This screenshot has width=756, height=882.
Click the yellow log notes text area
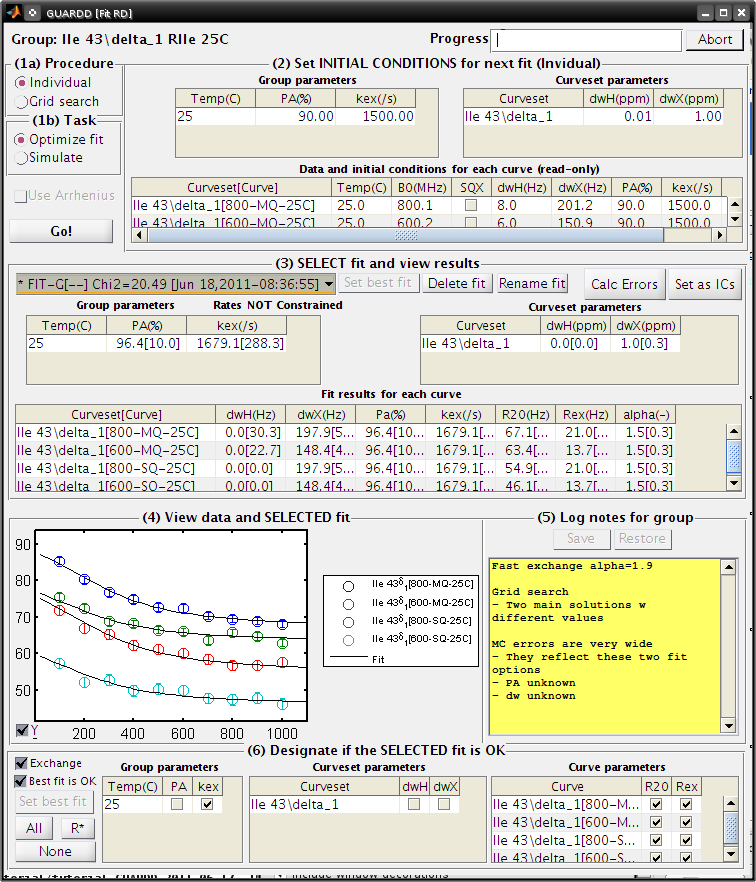[605, 646]
